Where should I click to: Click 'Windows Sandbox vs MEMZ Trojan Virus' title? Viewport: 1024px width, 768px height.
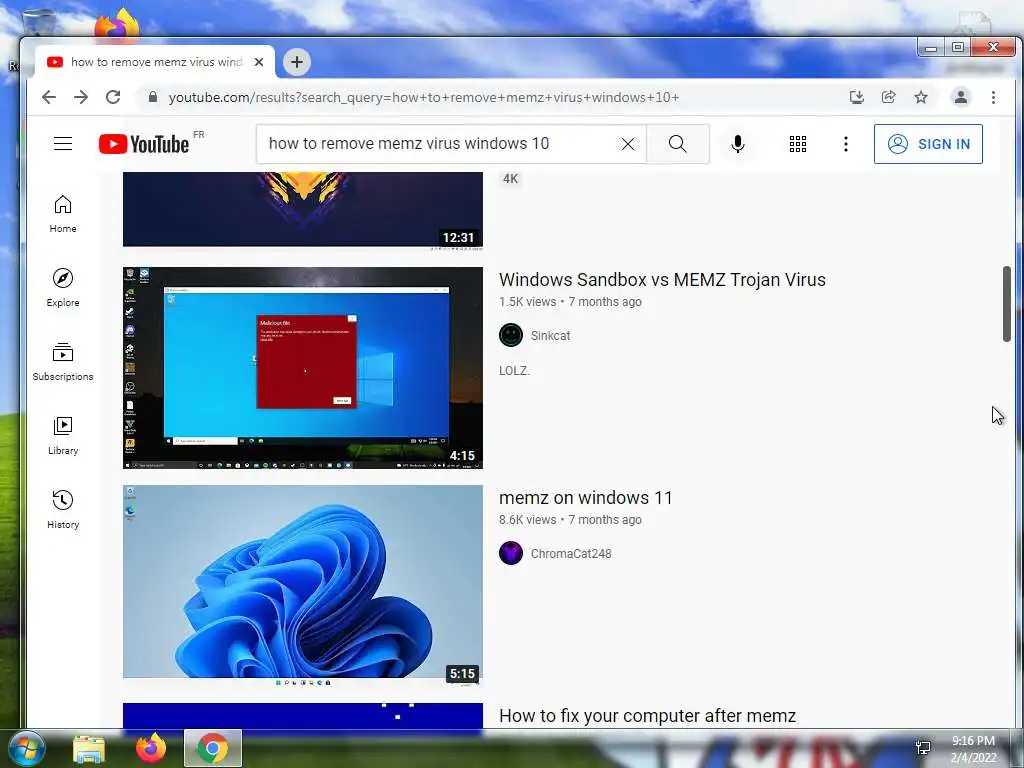tap(662, 280)
